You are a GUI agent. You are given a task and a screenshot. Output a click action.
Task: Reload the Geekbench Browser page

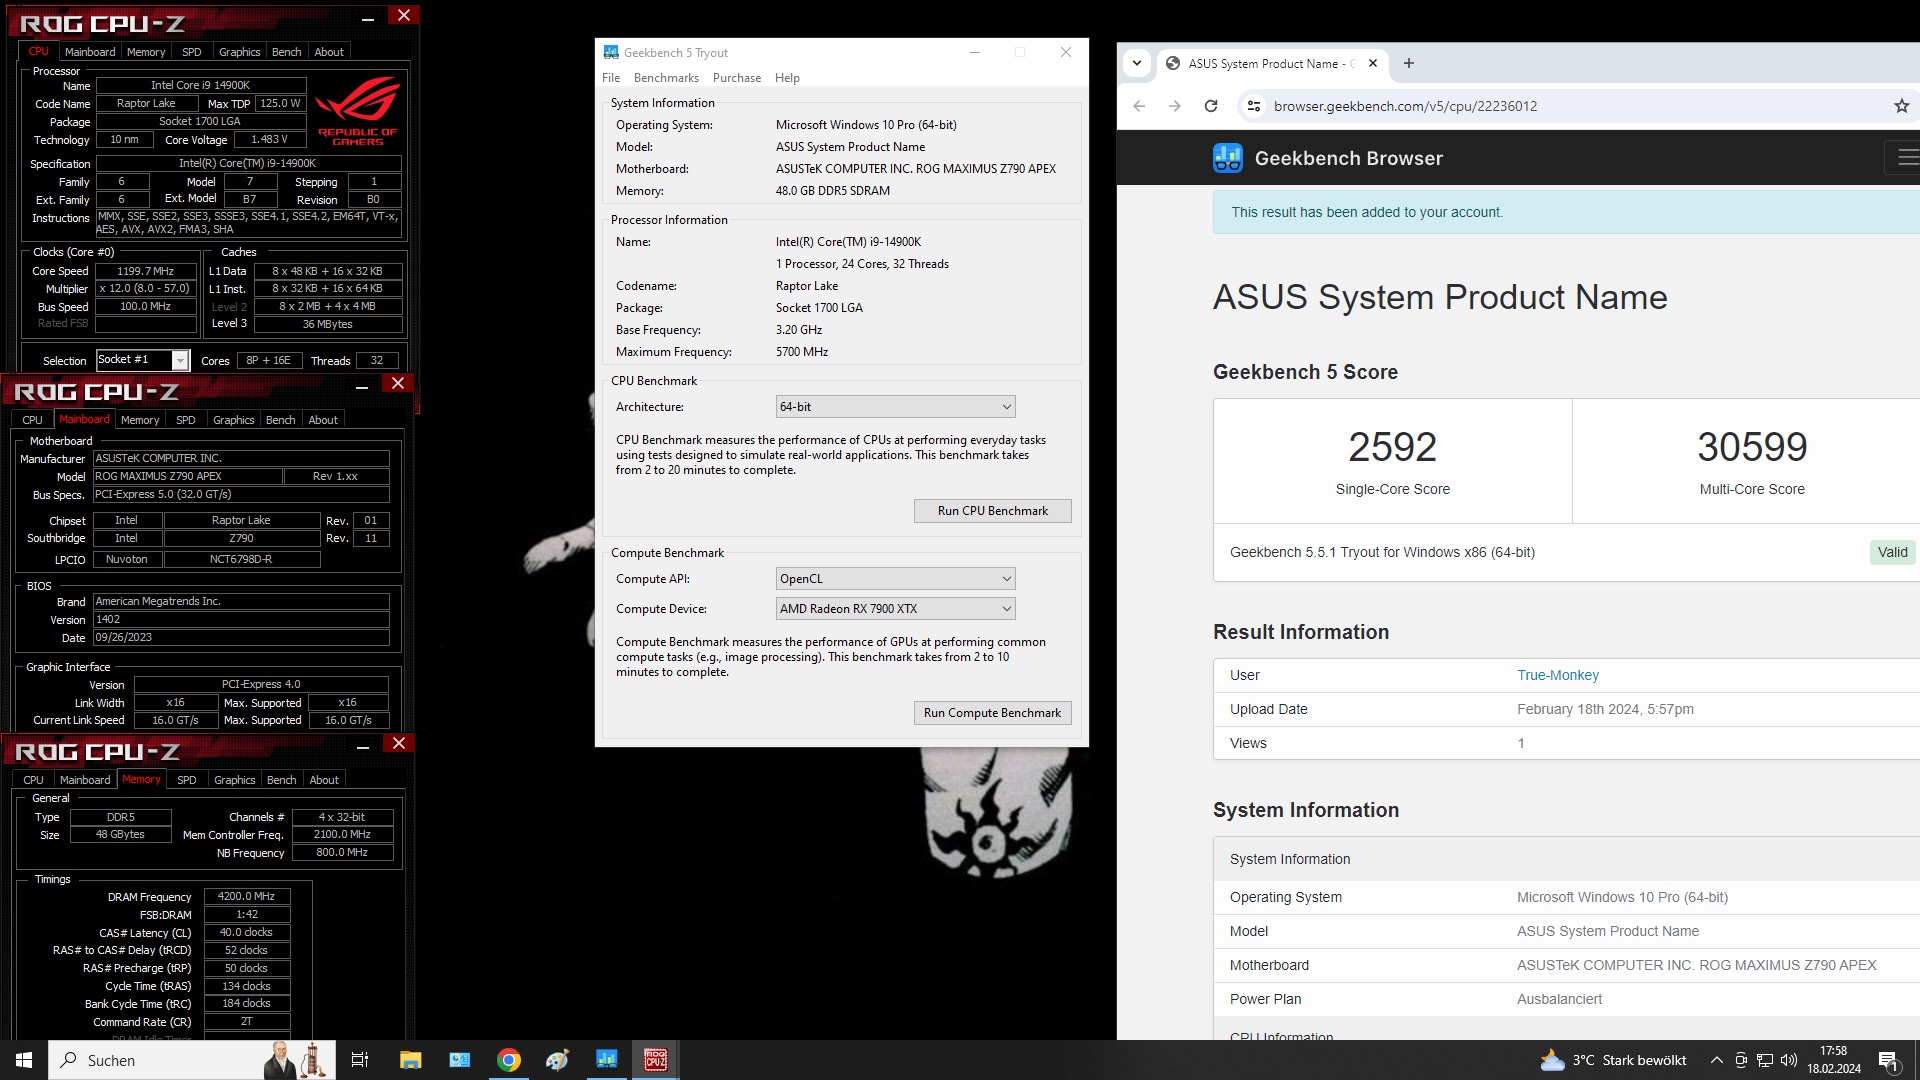pos(1211,106)
